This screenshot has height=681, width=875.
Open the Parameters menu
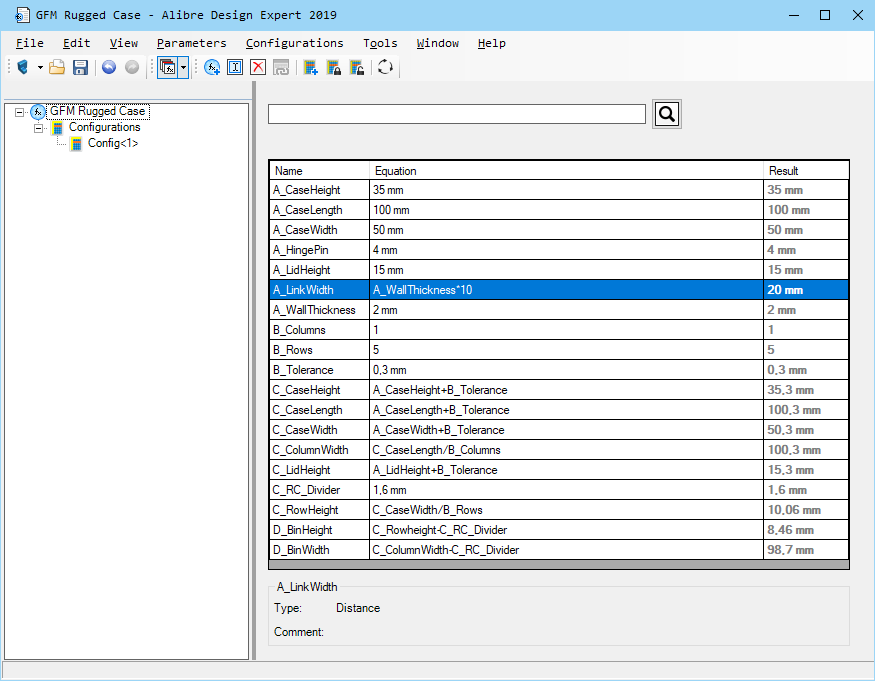(191, 43)
